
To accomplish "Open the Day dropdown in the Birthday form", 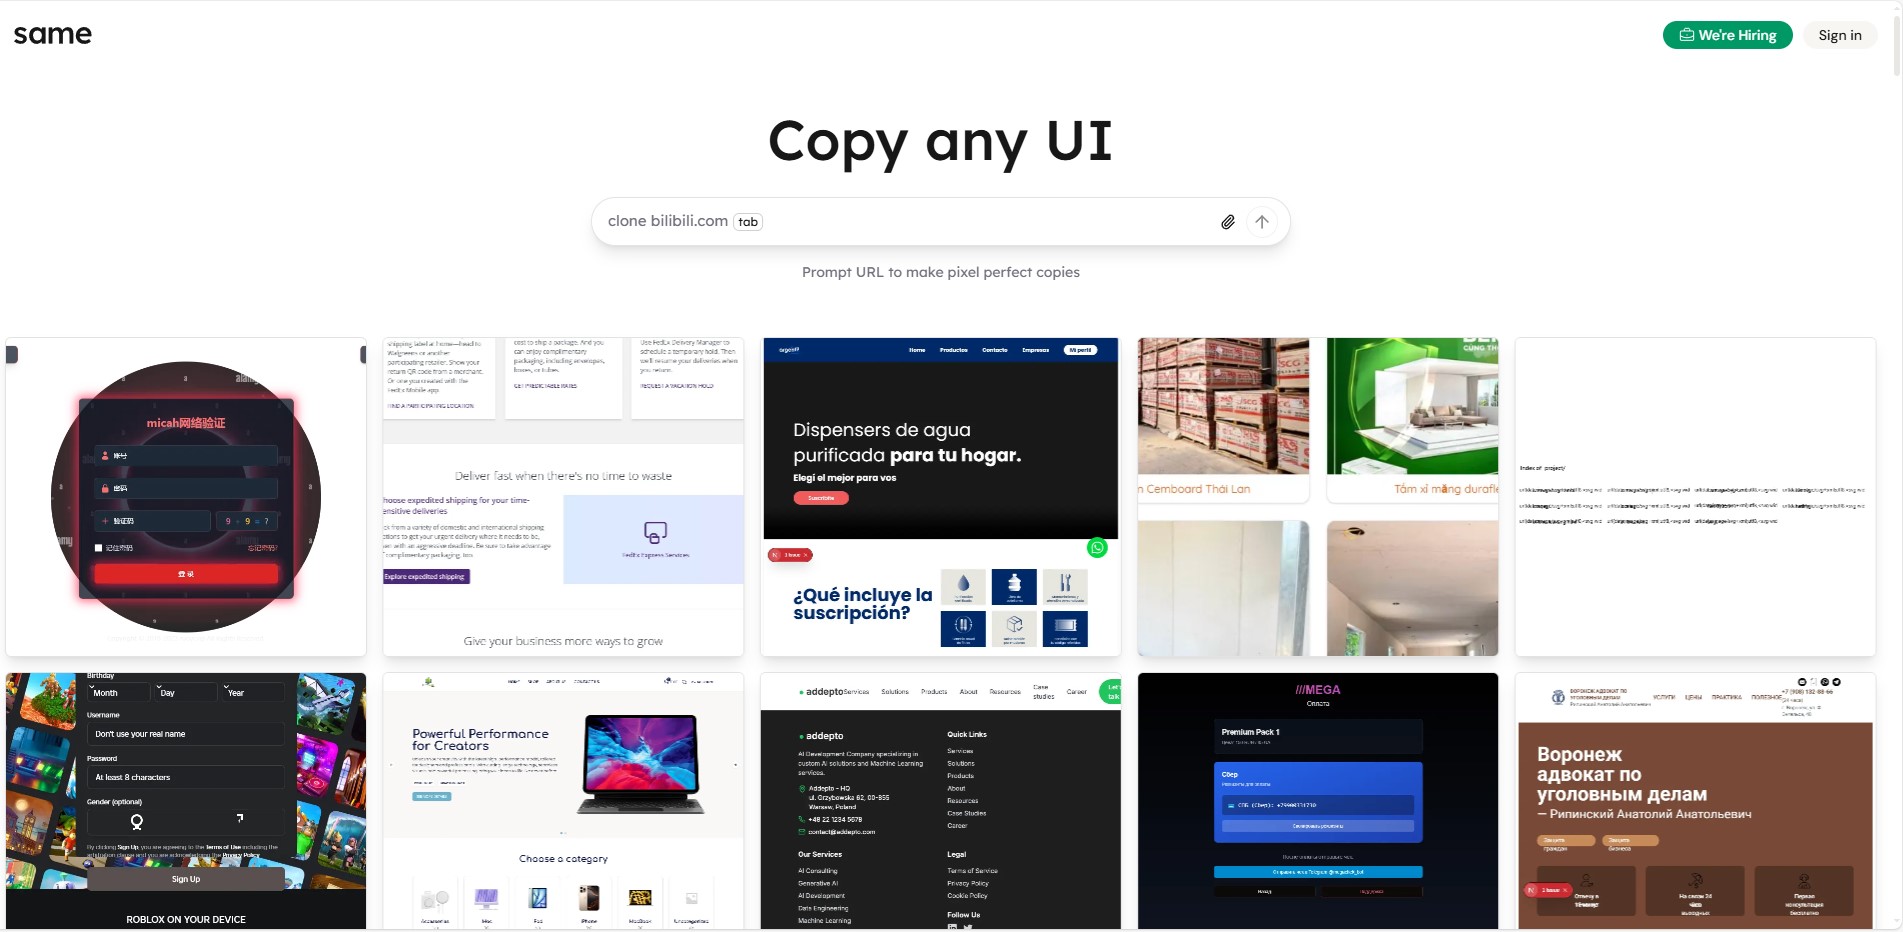I will pyautogui.click(x=184, y=692).
